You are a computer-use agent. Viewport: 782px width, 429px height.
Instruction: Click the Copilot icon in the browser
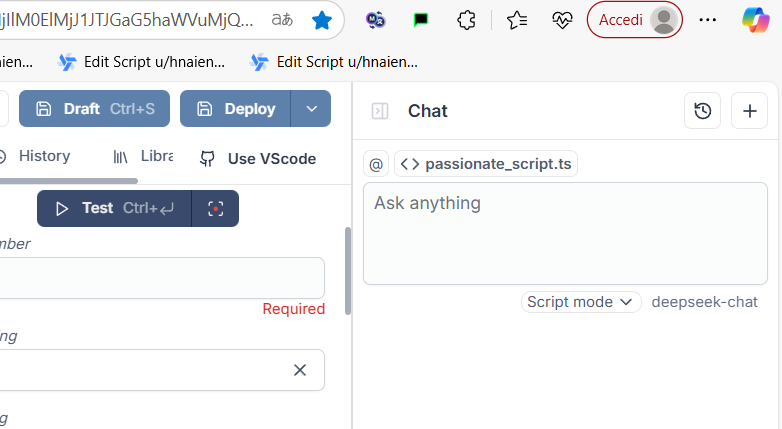pos(756,20)
